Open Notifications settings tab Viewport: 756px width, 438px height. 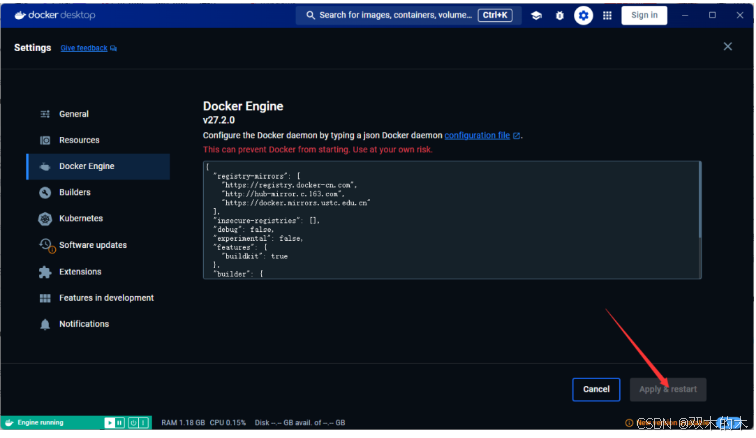pos(98,324)
